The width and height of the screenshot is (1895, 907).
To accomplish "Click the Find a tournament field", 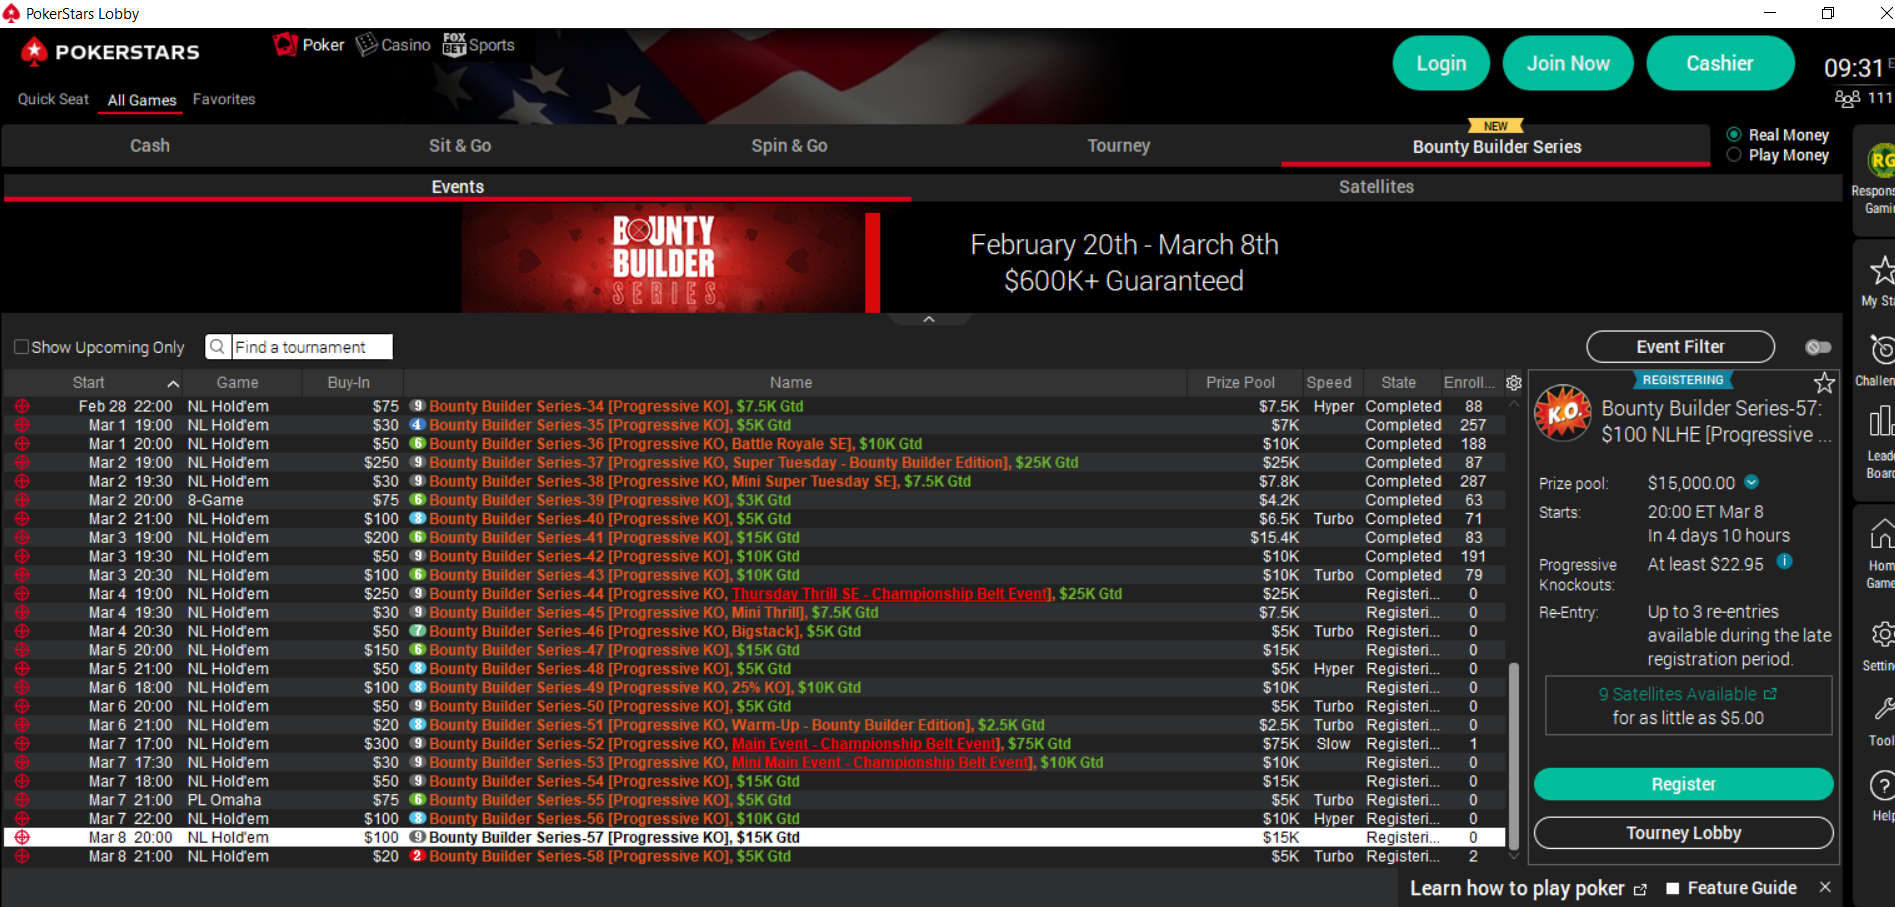I will 312,347.
